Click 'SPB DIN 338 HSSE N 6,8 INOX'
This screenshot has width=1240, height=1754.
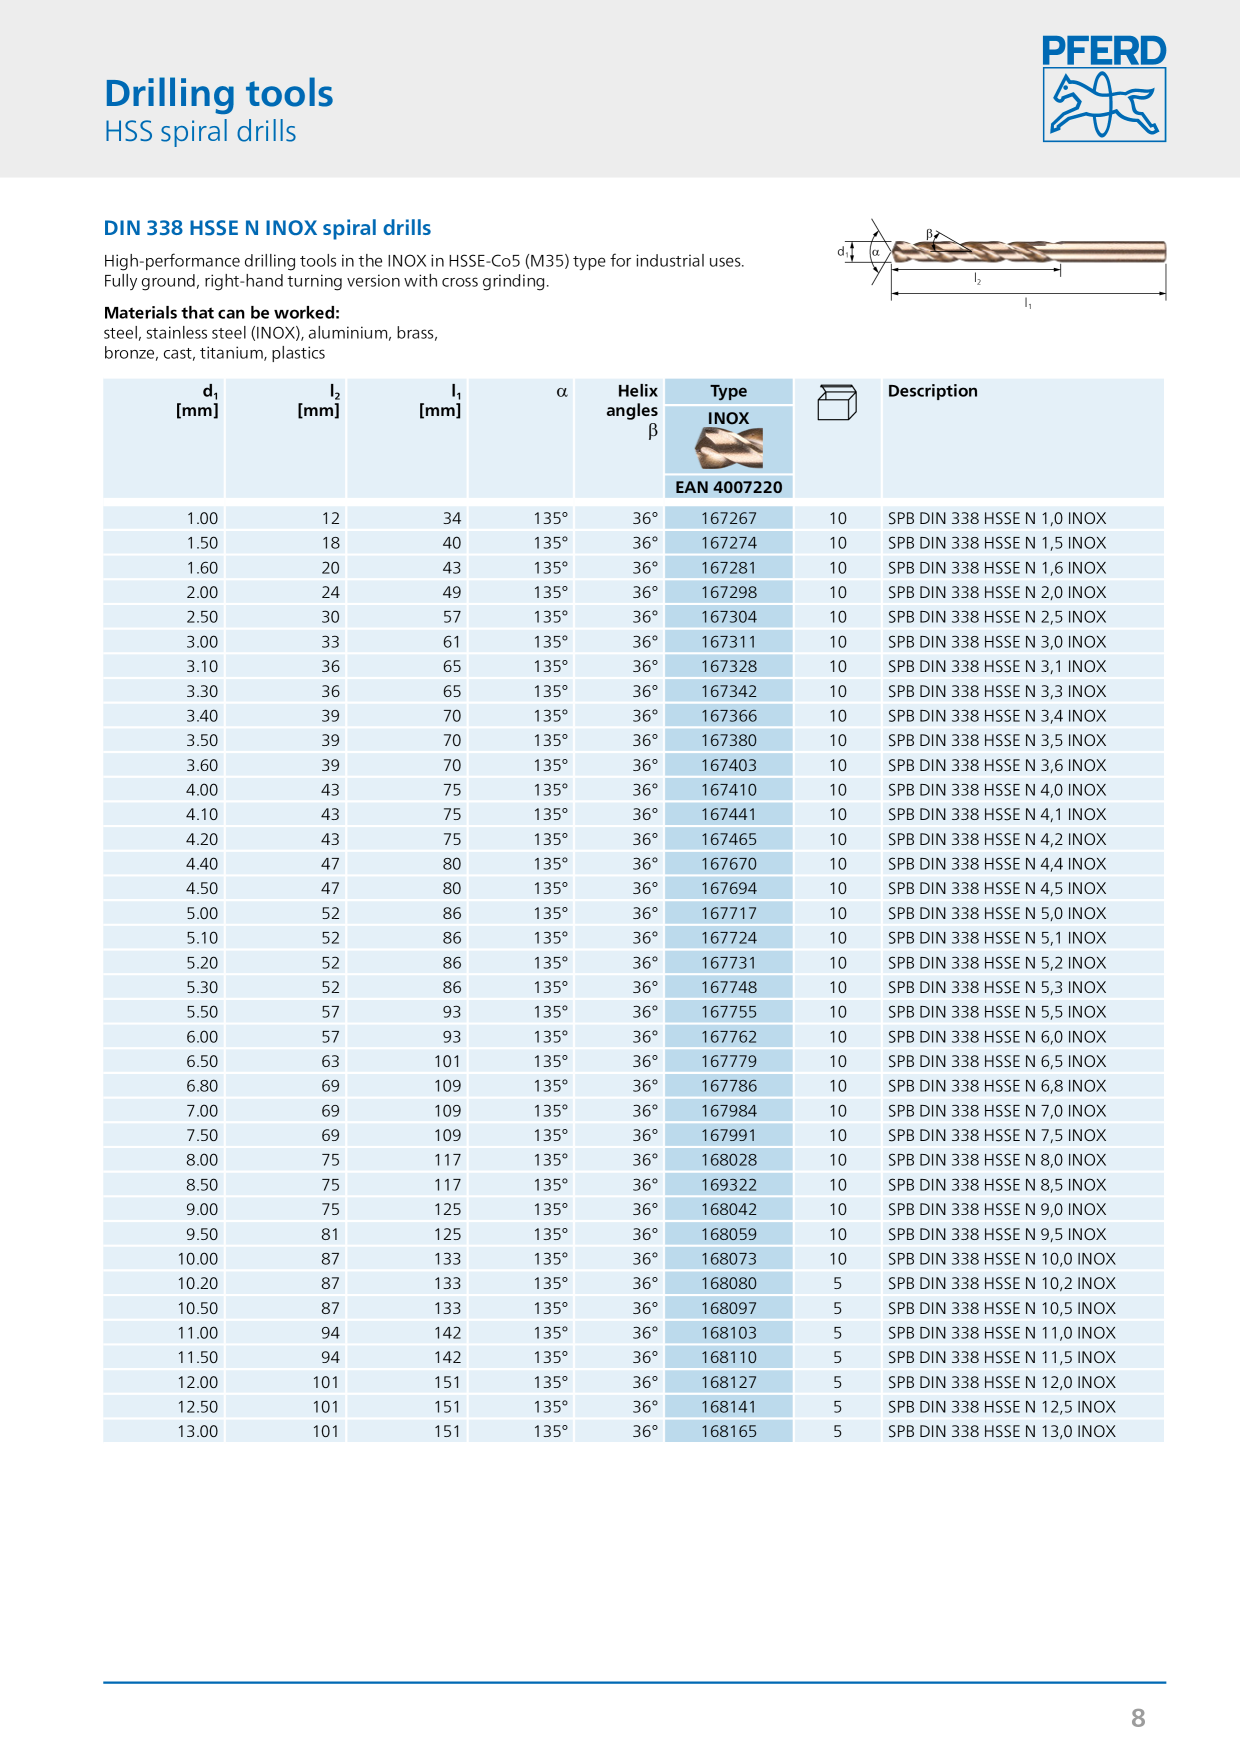point(997,1086)
